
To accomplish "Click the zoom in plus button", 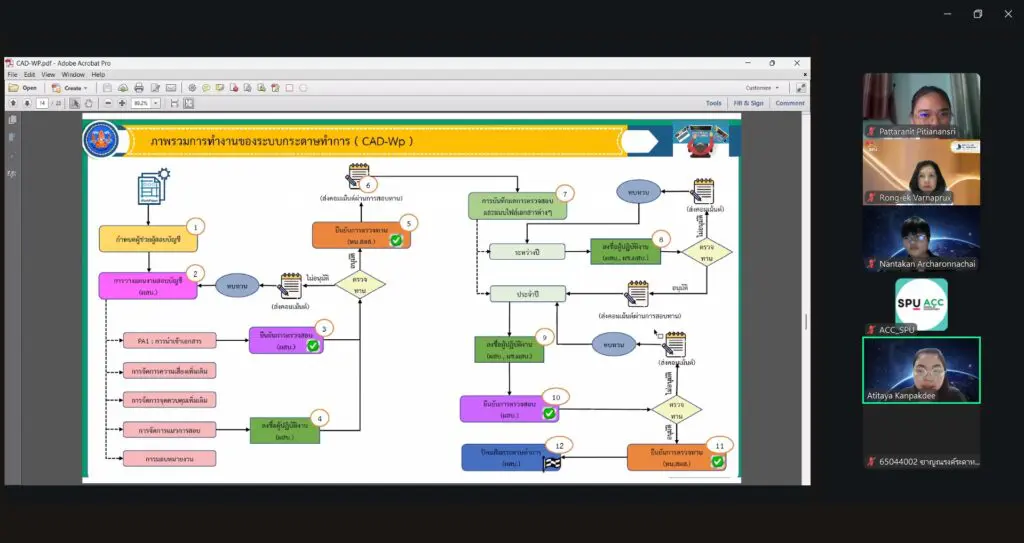I will (121, 103).
